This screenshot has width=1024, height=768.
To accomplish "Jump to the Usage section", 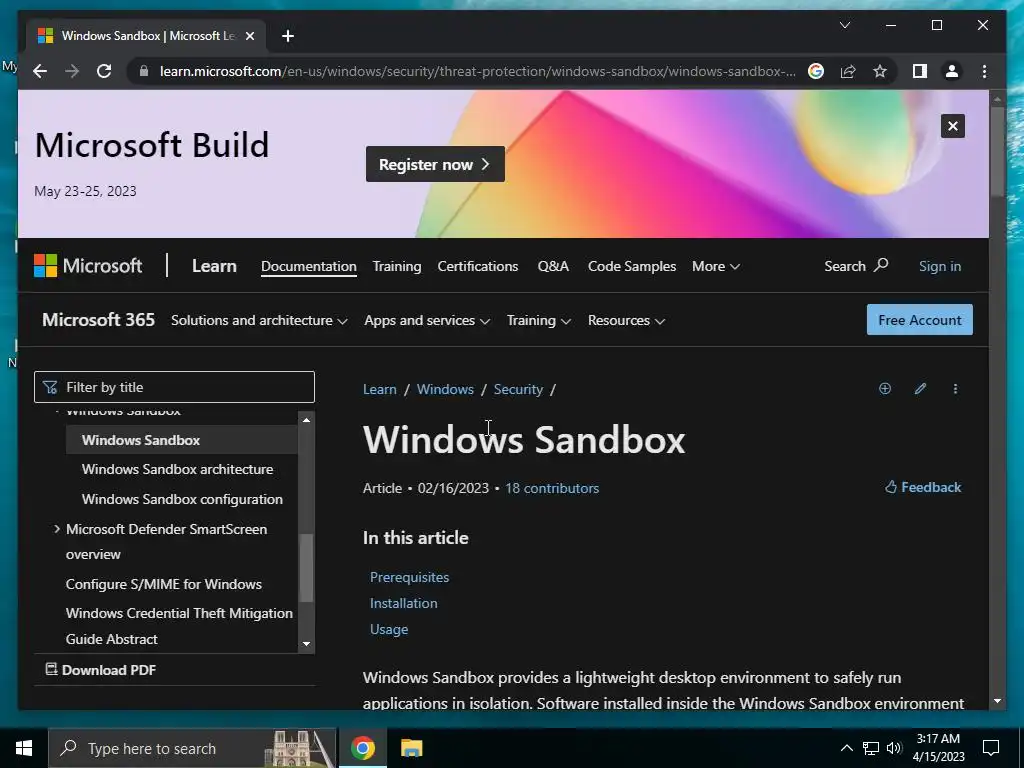I will [389, 630].
